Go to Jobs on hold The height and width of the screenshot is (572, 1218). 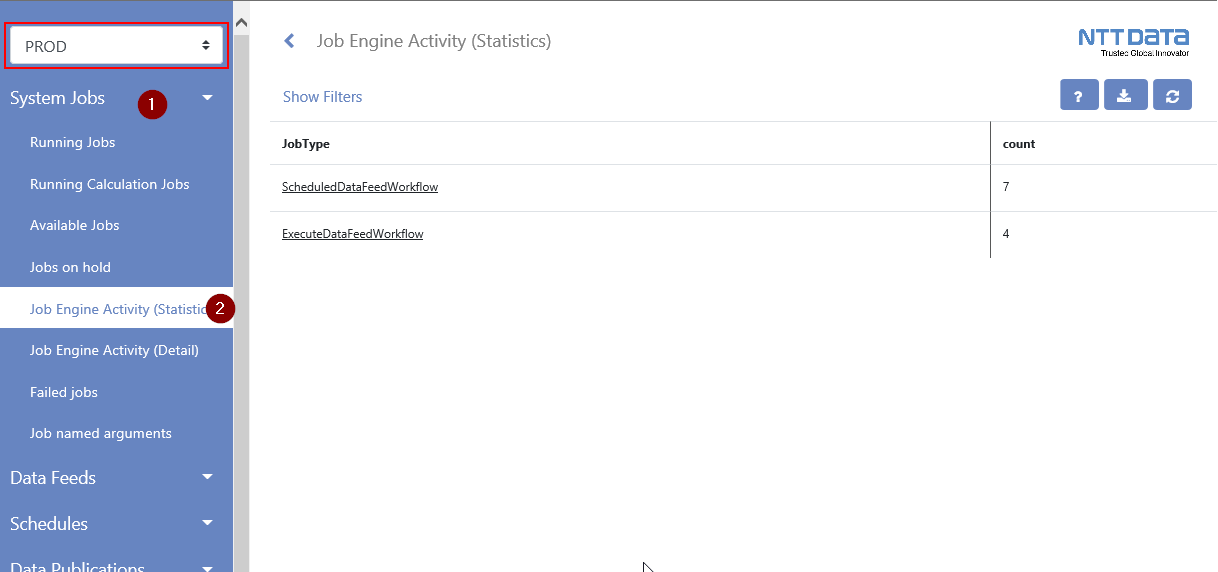(70, 267)
